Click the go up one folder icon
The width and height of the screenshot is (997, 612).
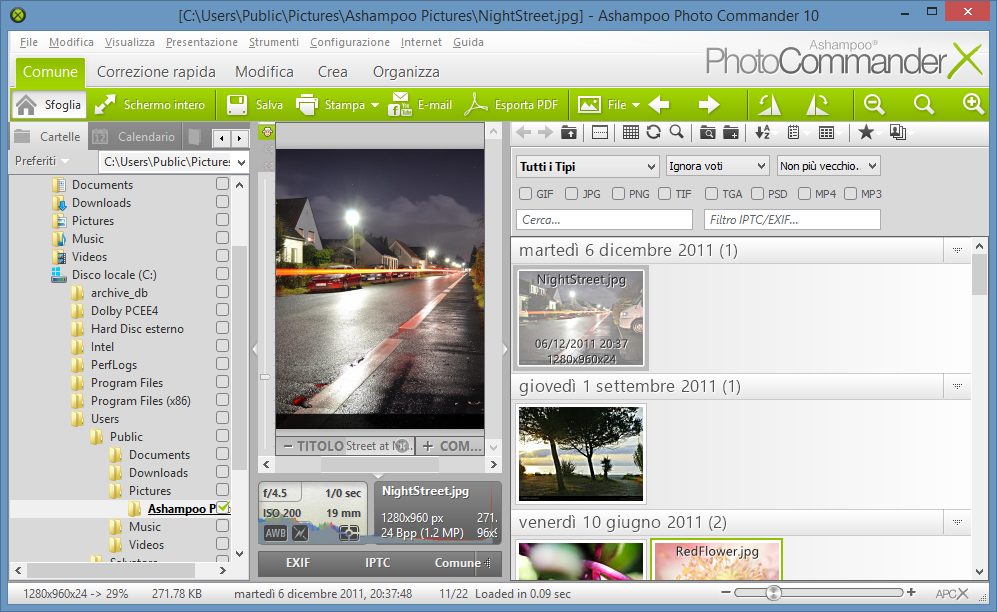coord(568,132)
